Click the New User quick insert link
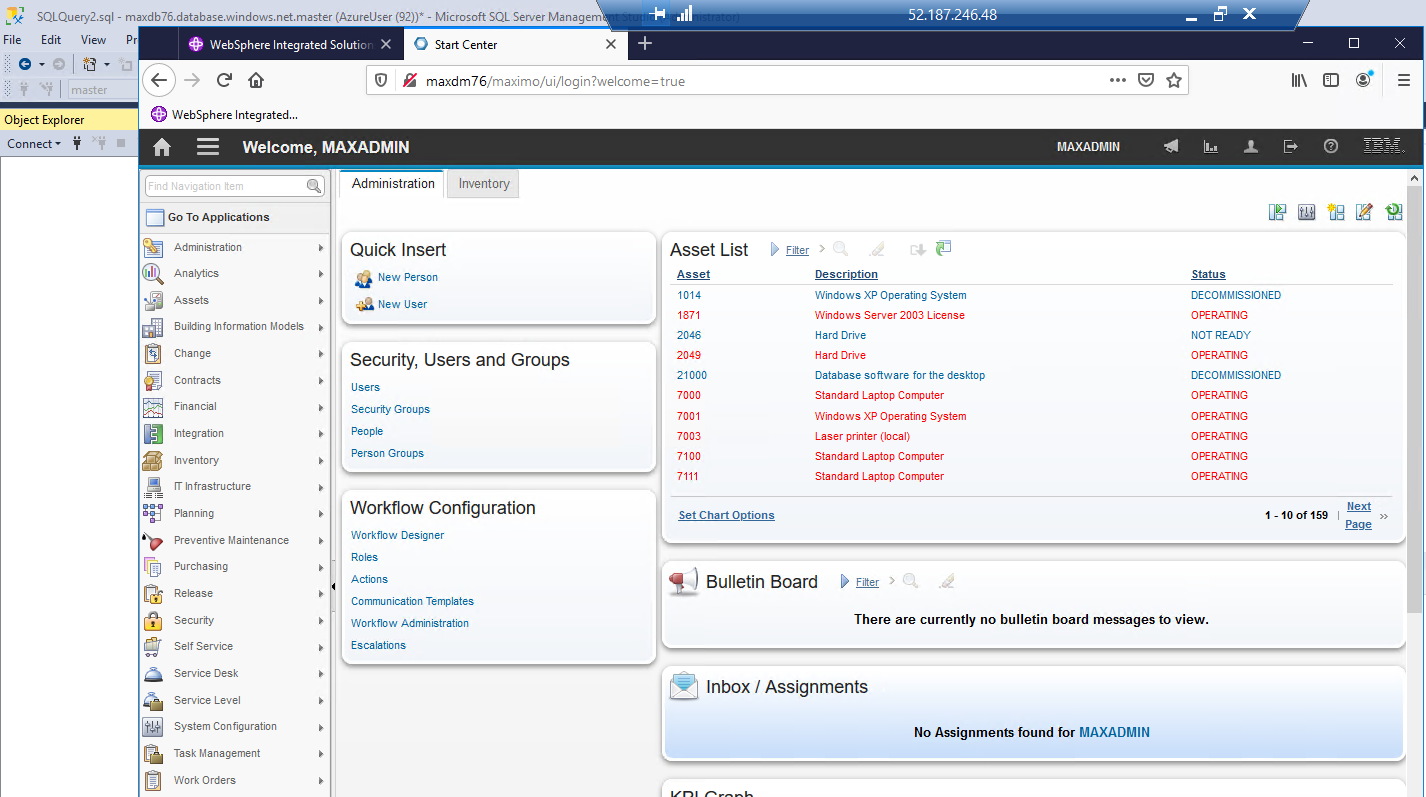Image resolution: width=1426 pixels, height=797 pixels. (x=402, y=304)
